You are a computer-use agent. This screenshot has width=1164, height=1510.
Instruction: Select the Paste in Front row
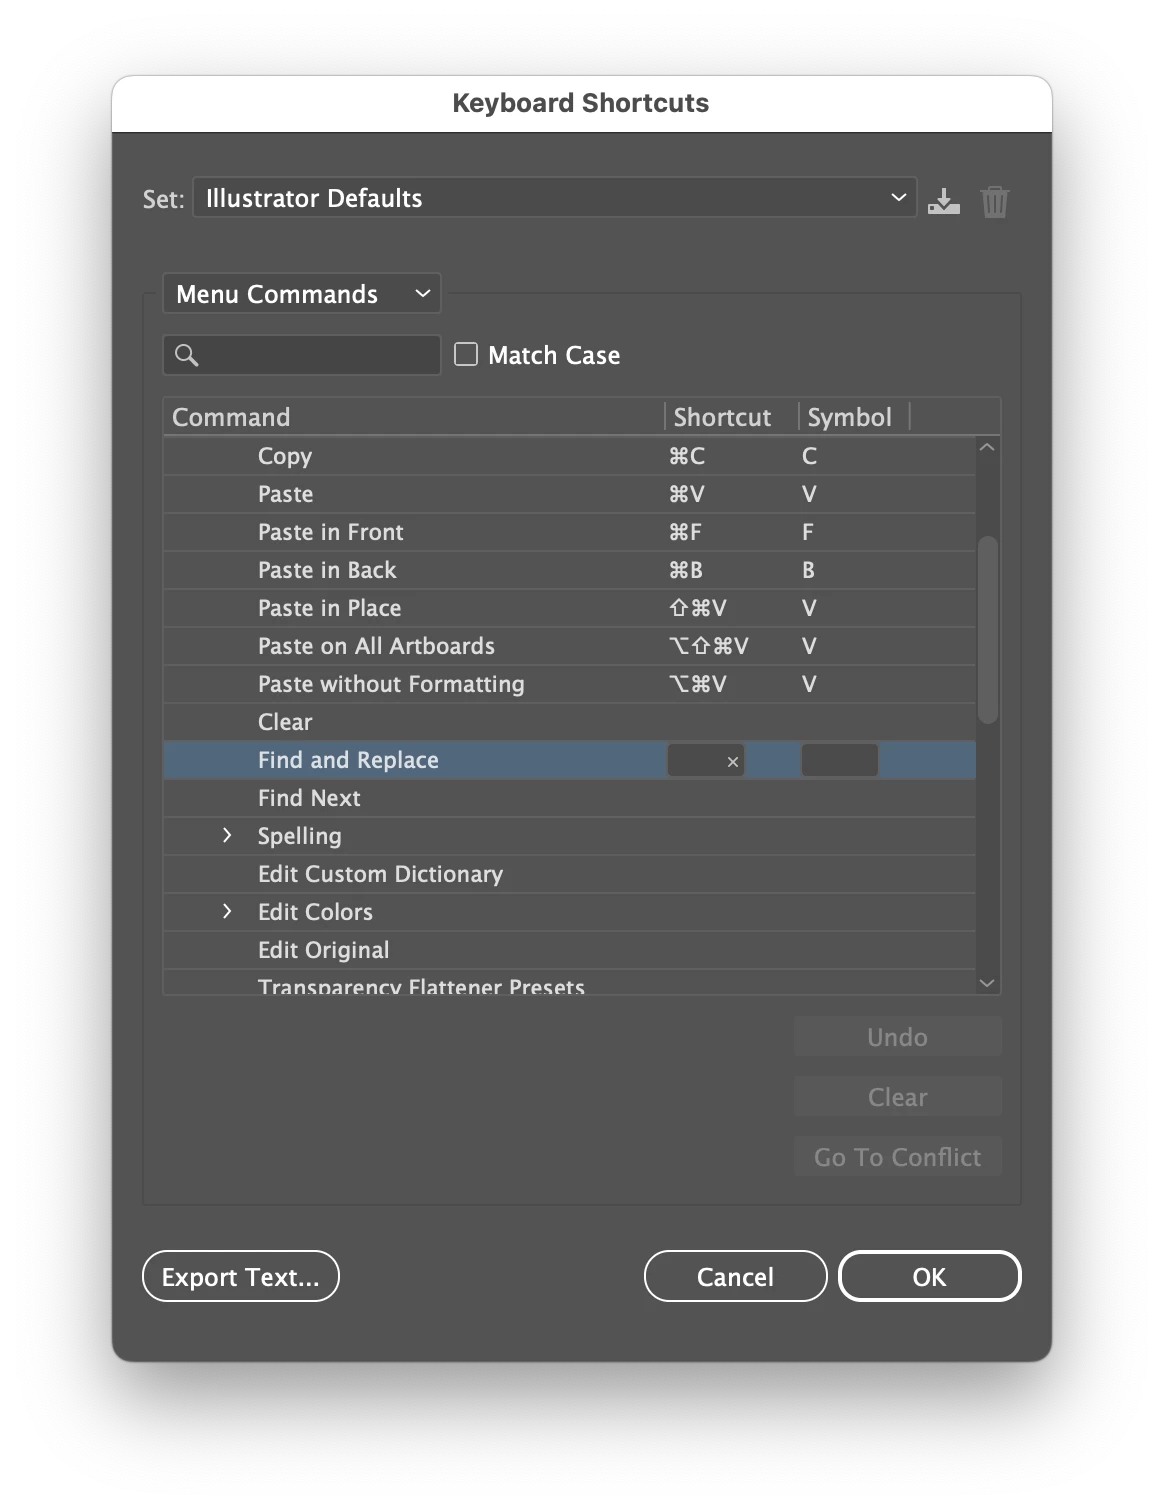pyautogui.click(x=569, y=532)
